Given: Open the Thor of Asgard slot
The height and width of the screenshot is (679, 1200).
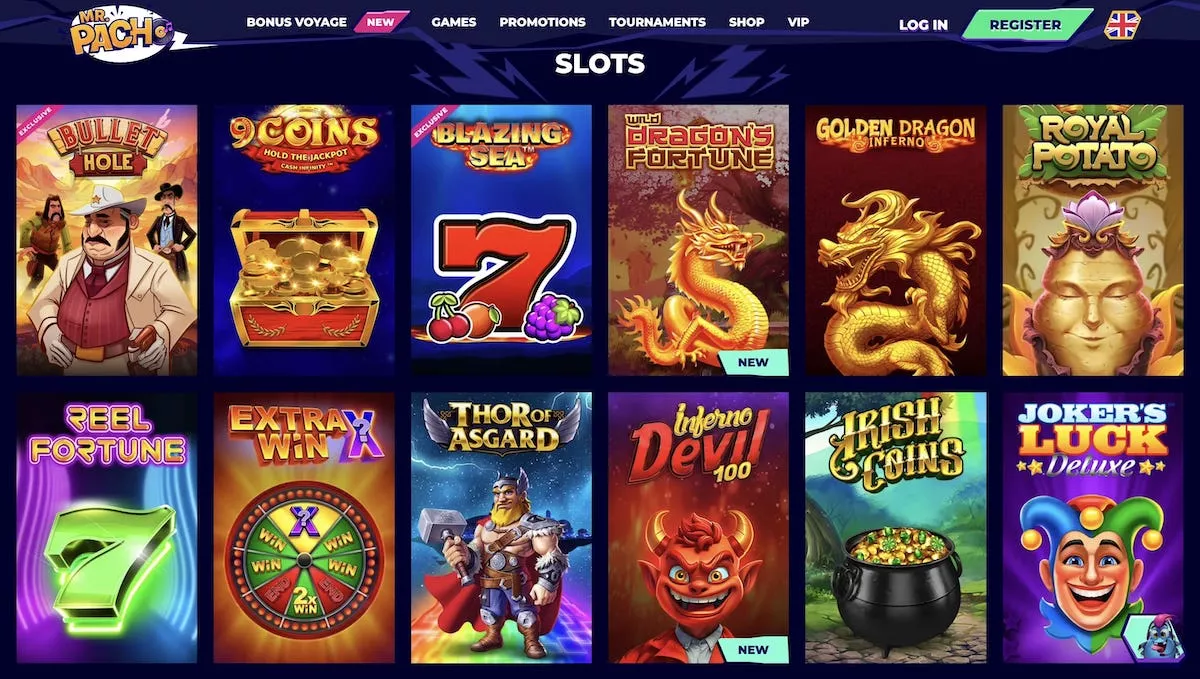Looking at the screenshot, I should pos(501,528).
